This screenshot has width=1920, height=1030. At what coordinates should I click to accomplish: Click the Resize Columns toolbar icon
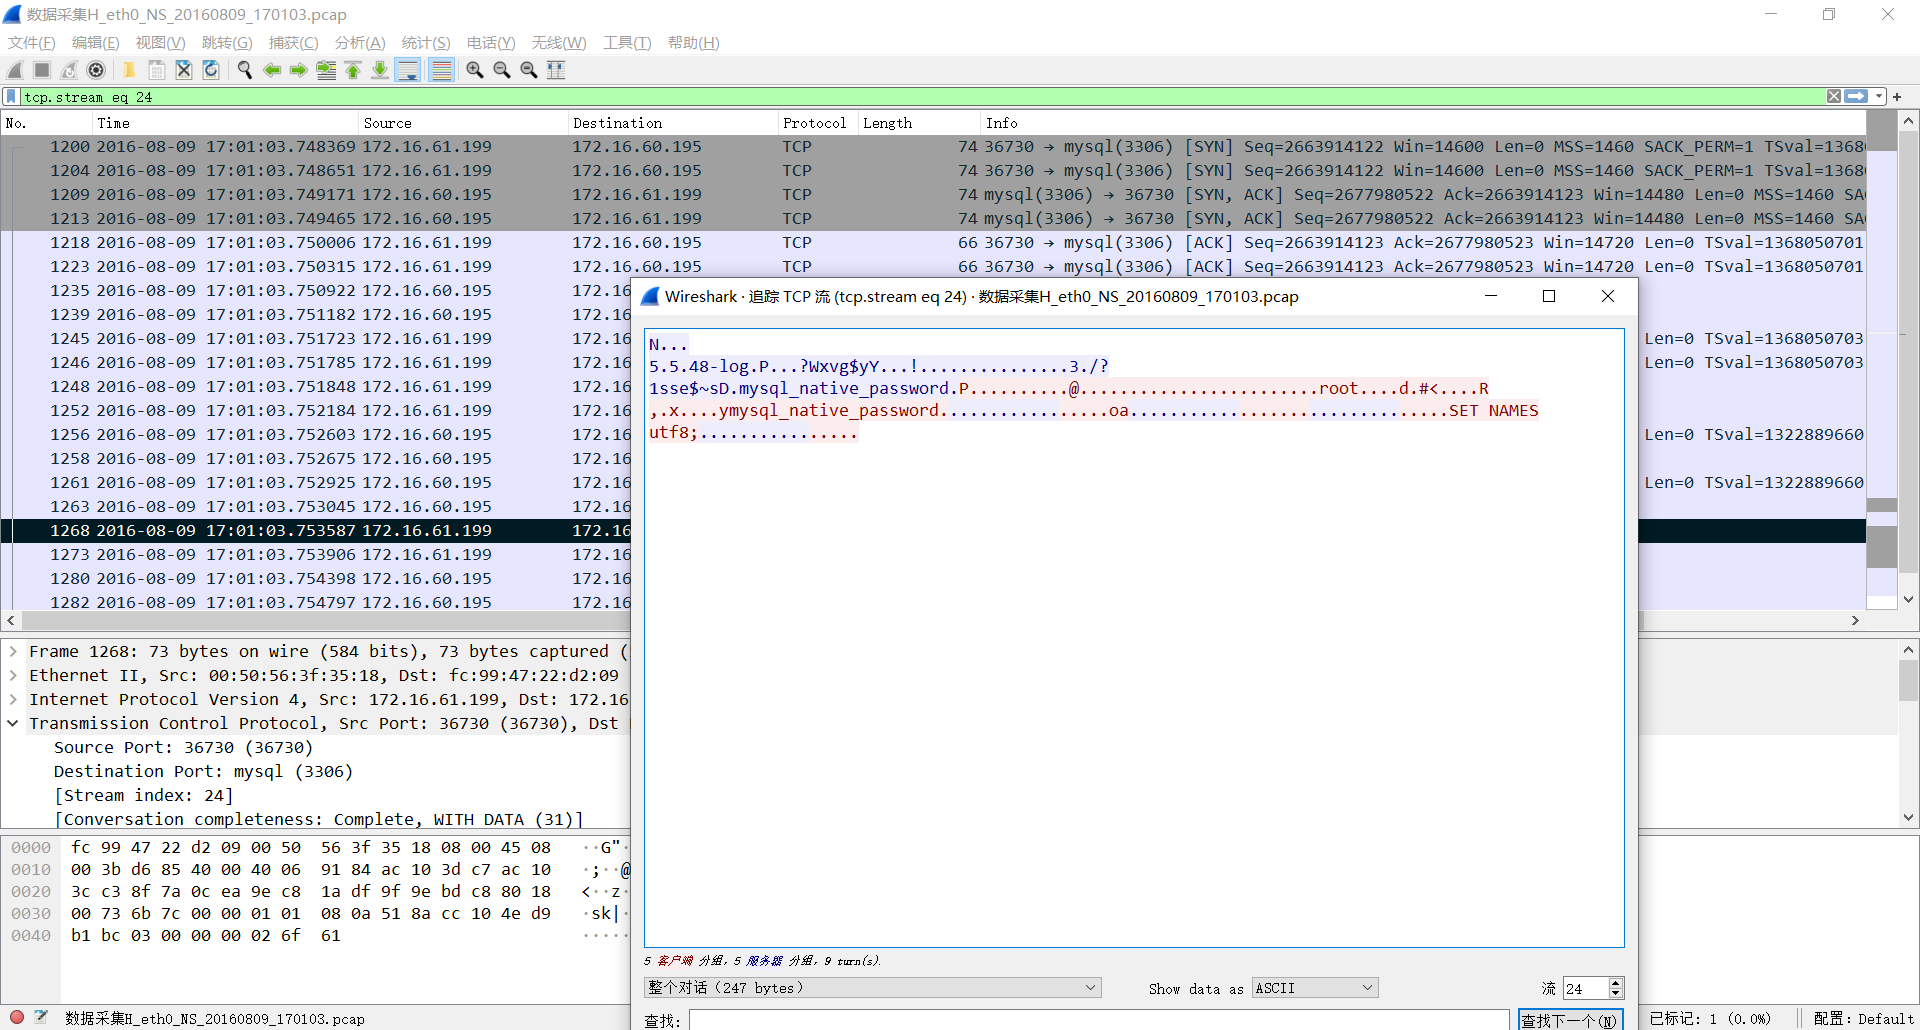[556, 70]
